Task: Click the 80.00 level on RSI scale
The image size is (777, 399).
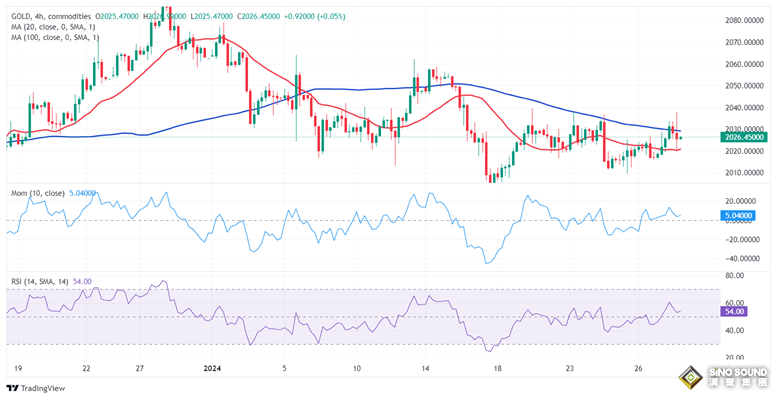Action: tap(734, 275)
